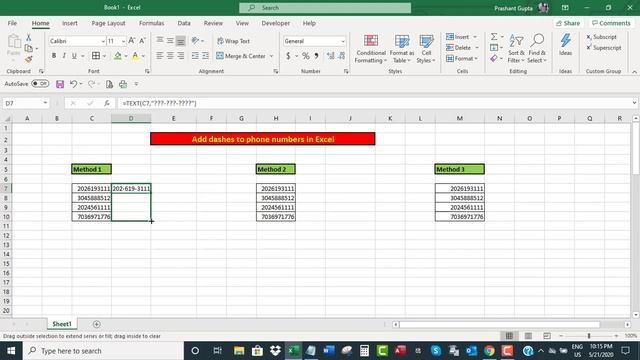This screenshot has height=360, width=640.
Task: Expand the formula bar chevron
Action: coord(634,103)
